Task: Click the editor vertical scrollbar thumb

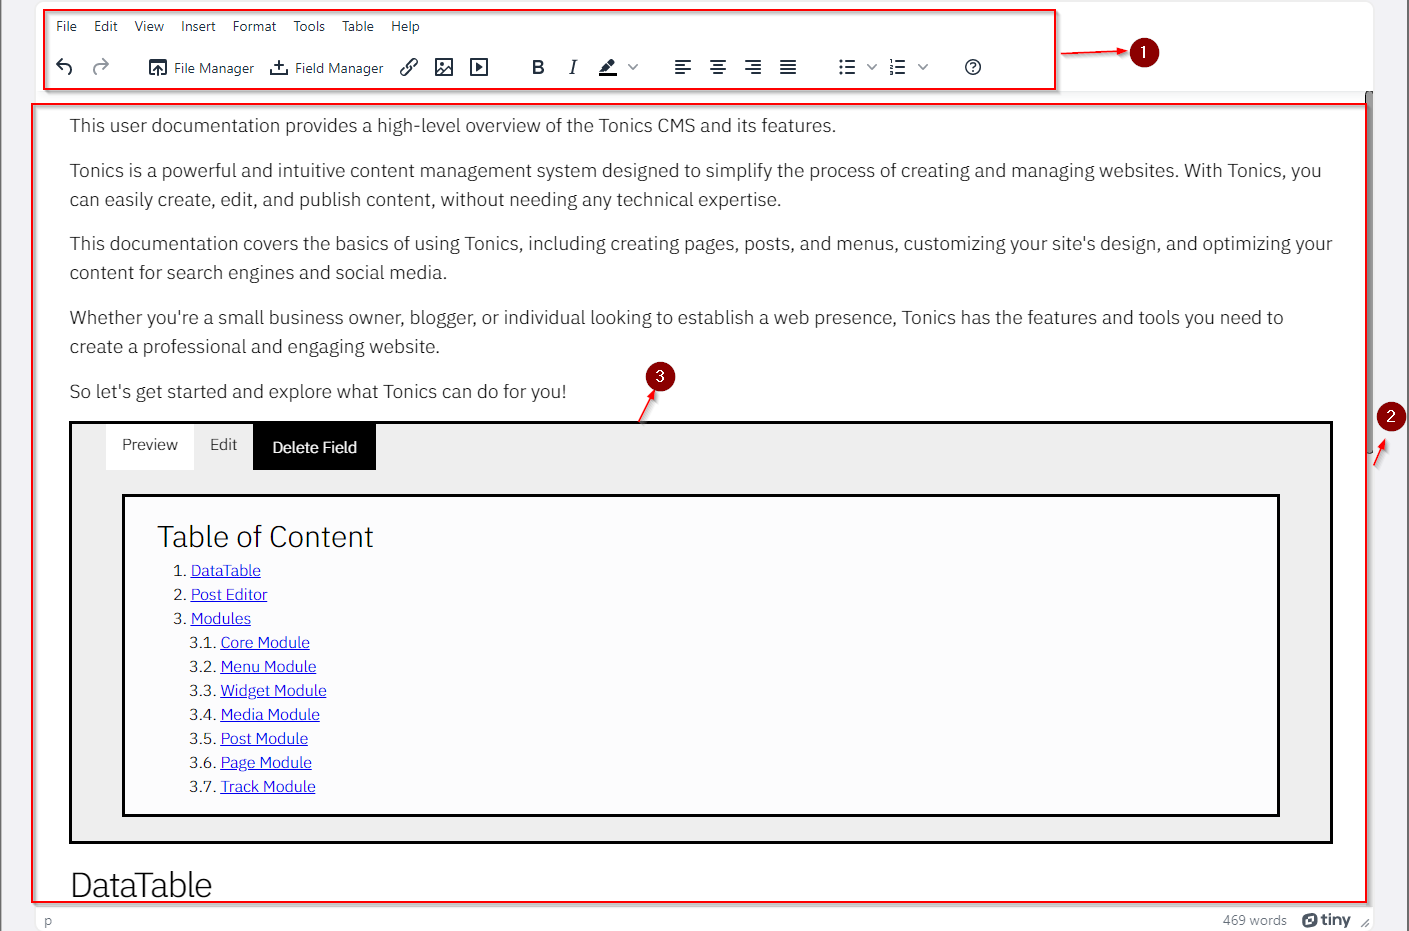Action: (1369, 272)
